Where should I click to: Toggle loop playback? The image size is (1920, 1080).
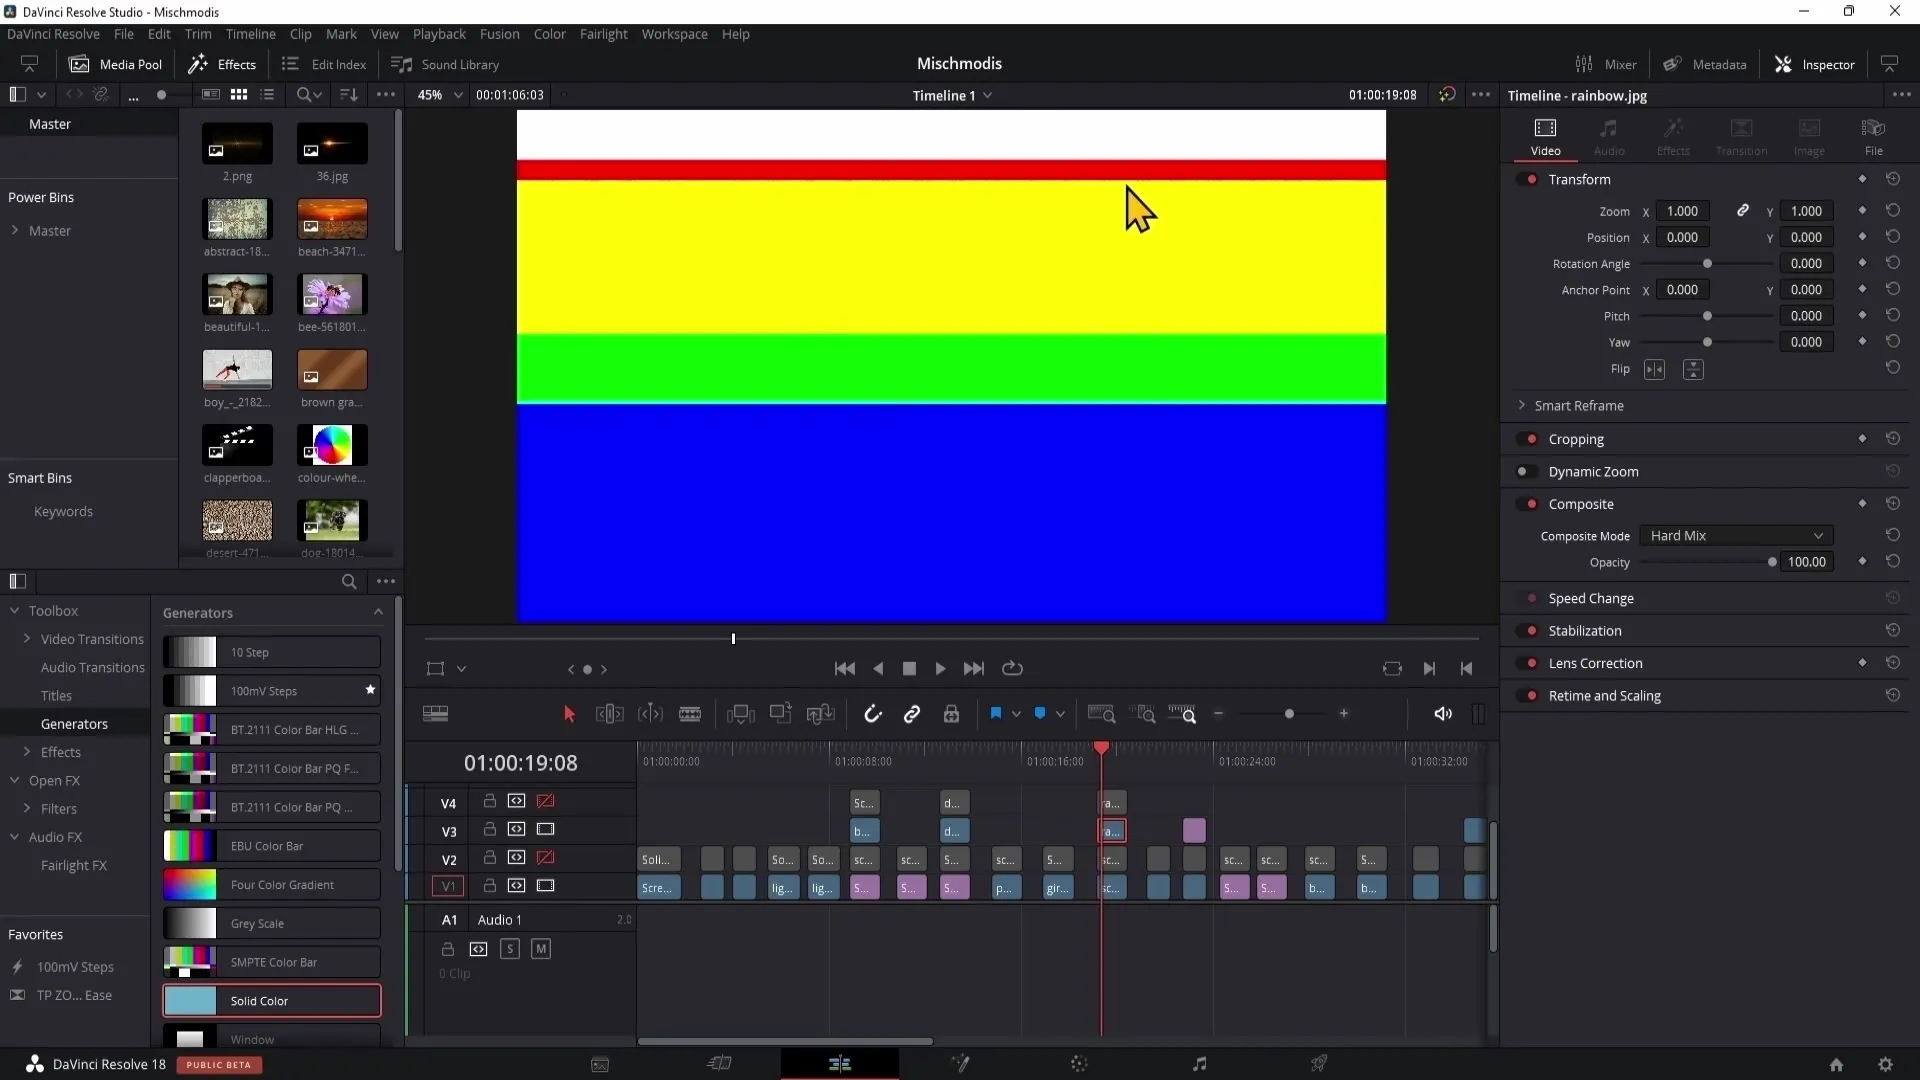(x=1012, y=669)
